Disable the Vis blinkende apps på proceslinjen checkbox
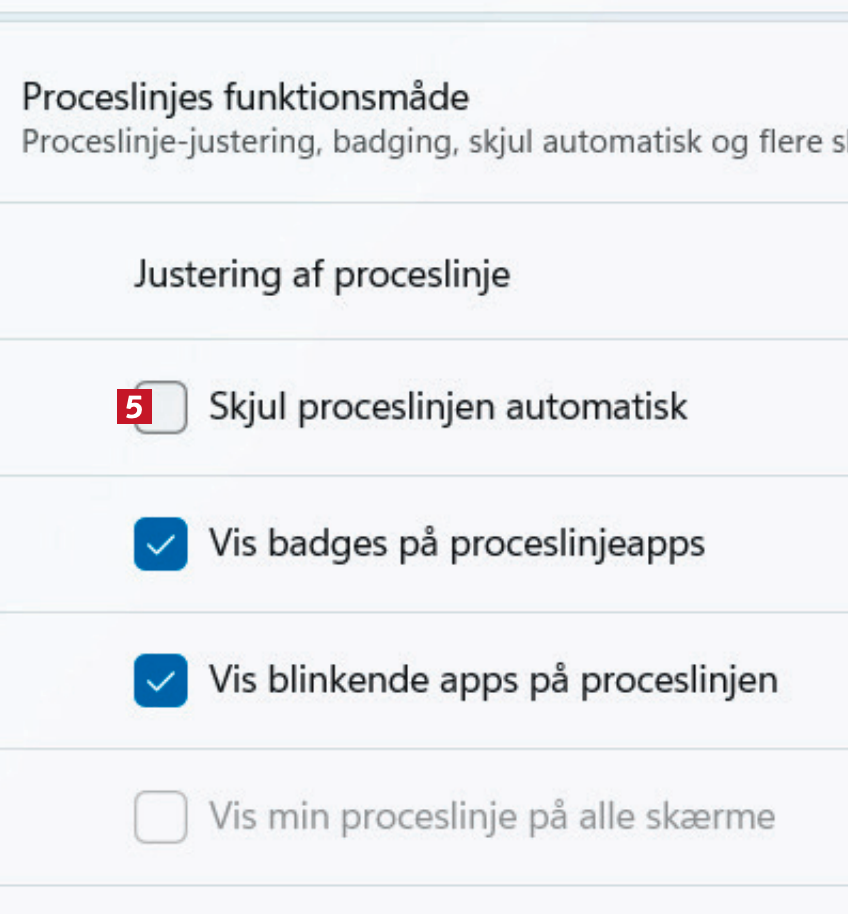 pyautogui.click(x=160, y=681)
